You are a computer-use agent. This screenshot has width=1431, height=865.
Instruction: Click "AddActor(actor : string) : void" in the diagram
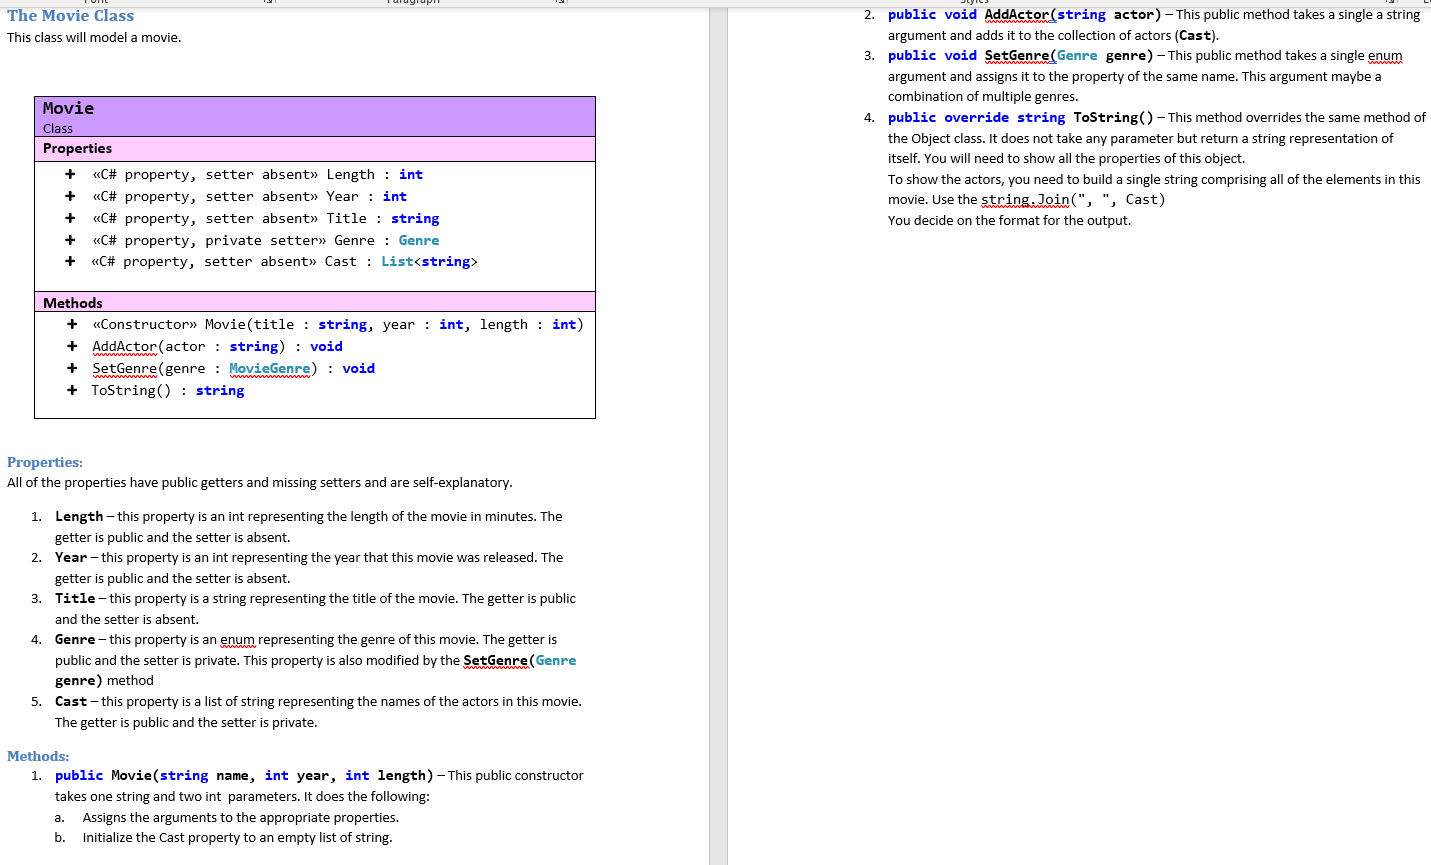coord(217,347)
